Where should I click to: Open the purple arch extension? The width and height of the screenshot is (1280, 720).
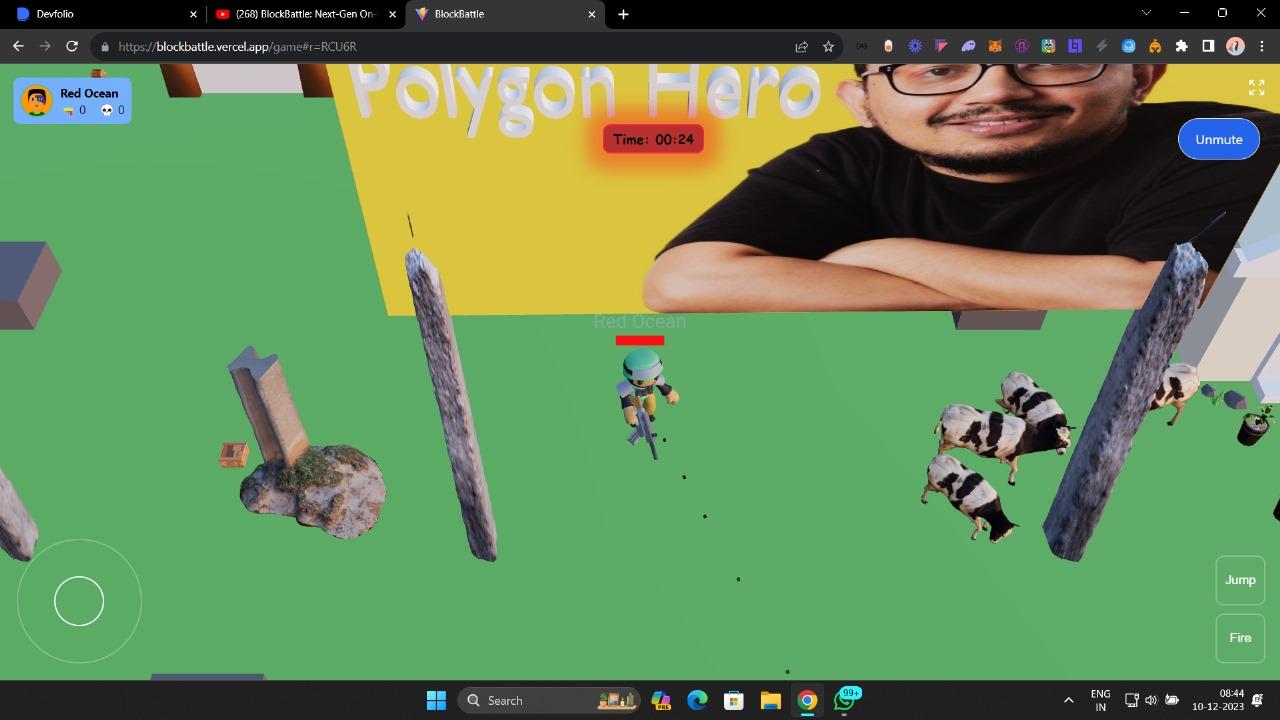click(1021, 46)
